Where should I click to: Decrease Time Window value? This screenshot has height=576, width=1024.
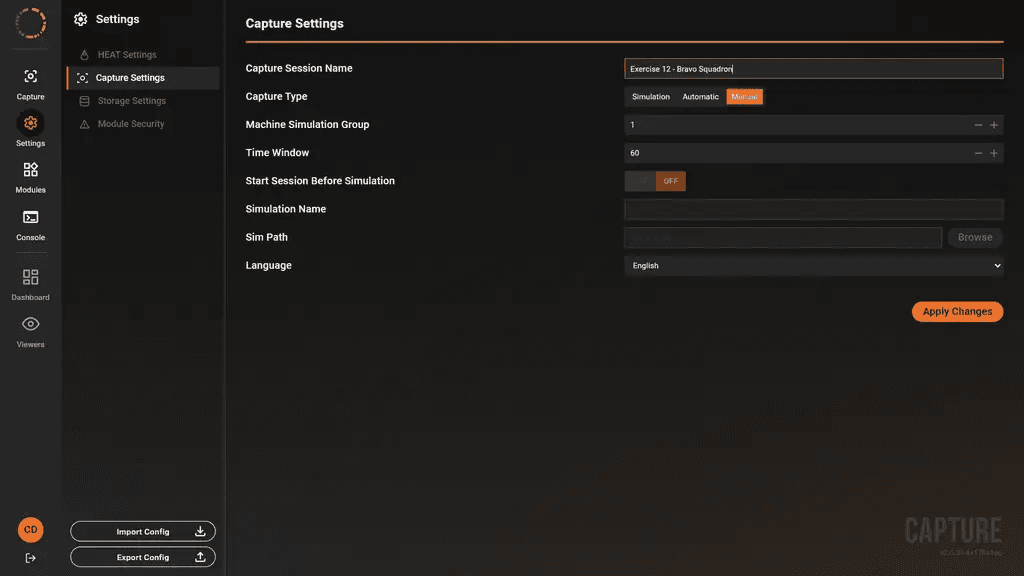click(978, 153)
